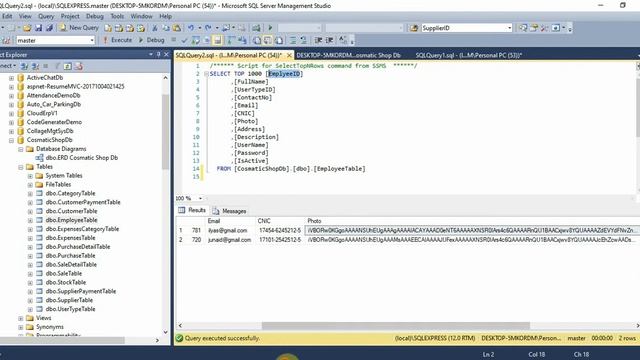Click the Object Explorer Refresh icon

pos(67,66)
